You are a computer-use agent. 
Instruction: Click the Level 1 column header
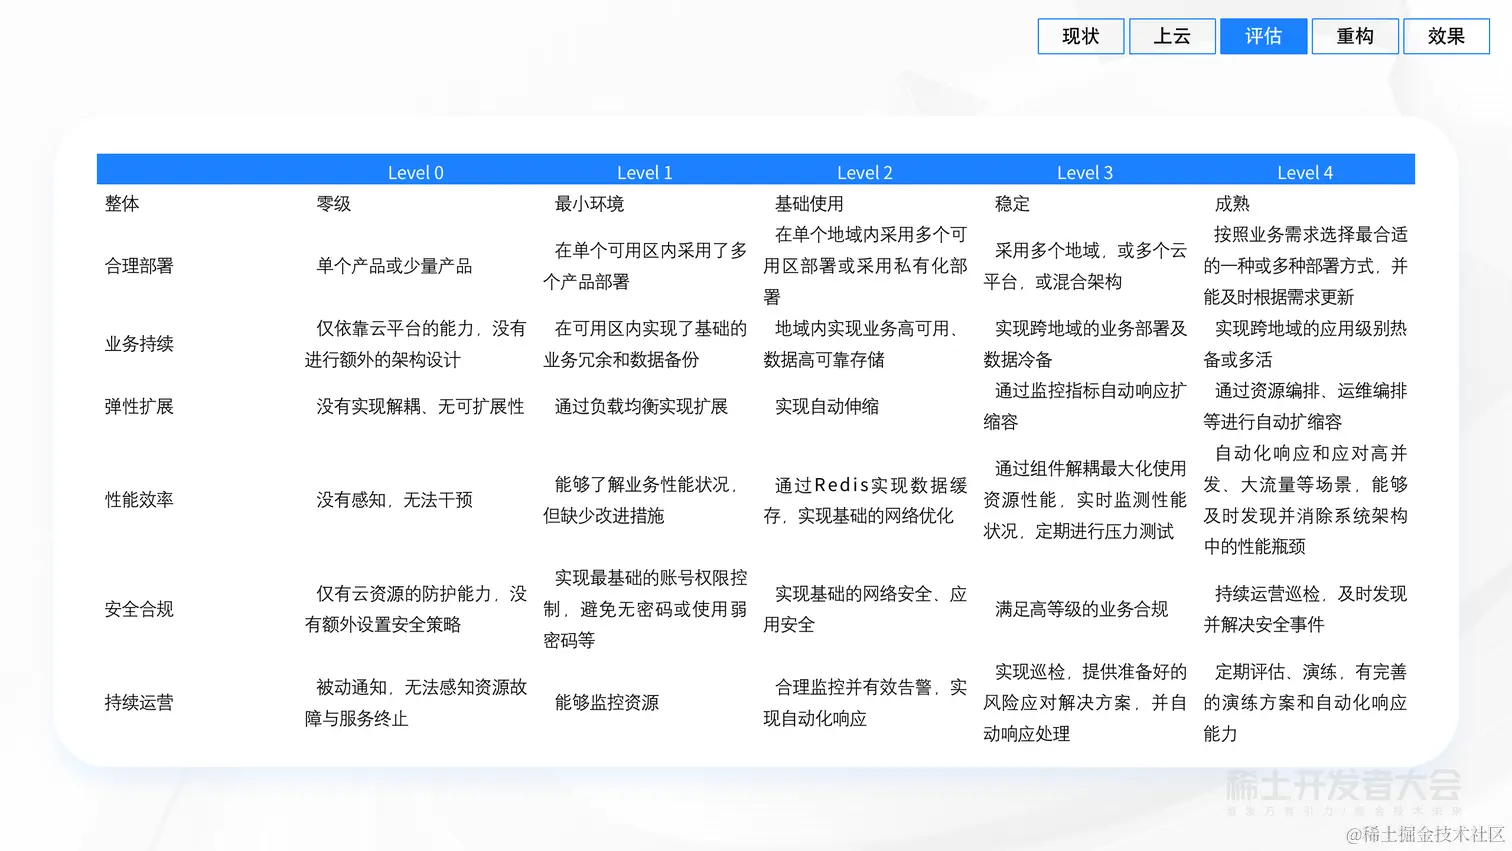(x=645, y=172)
